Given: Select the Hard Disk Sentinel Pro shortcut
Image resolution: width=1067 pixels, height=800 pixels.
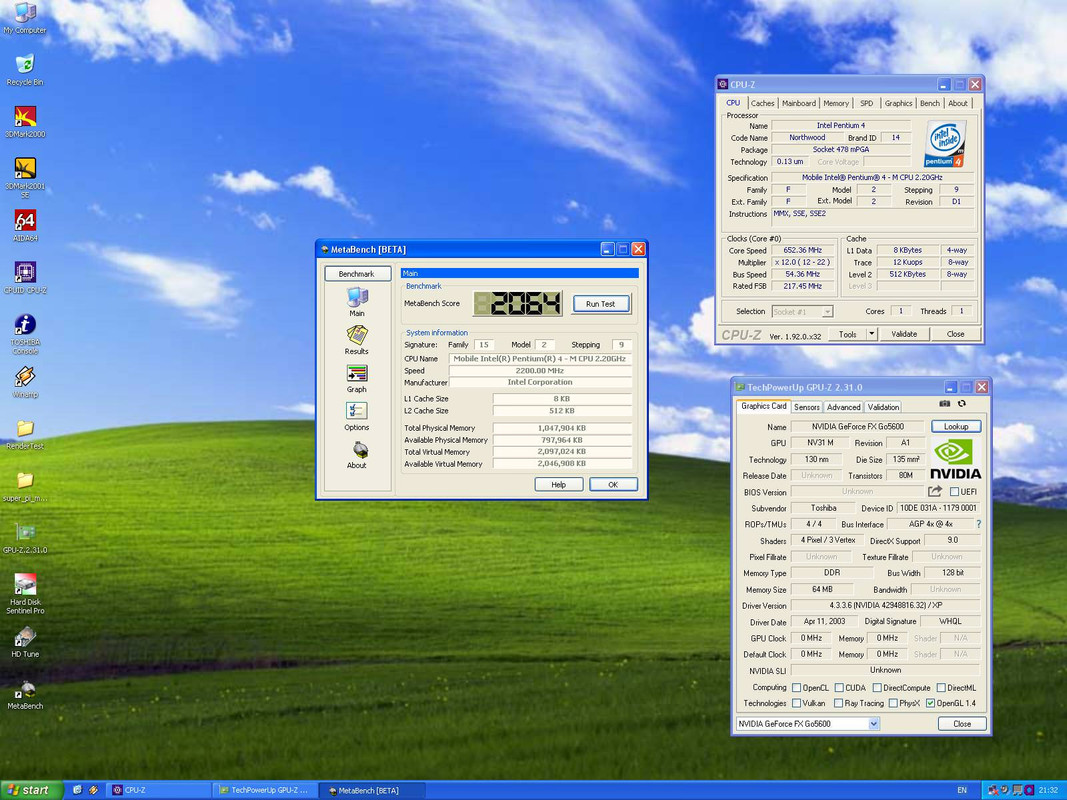Looking at the screenshot, I should 25,594.
